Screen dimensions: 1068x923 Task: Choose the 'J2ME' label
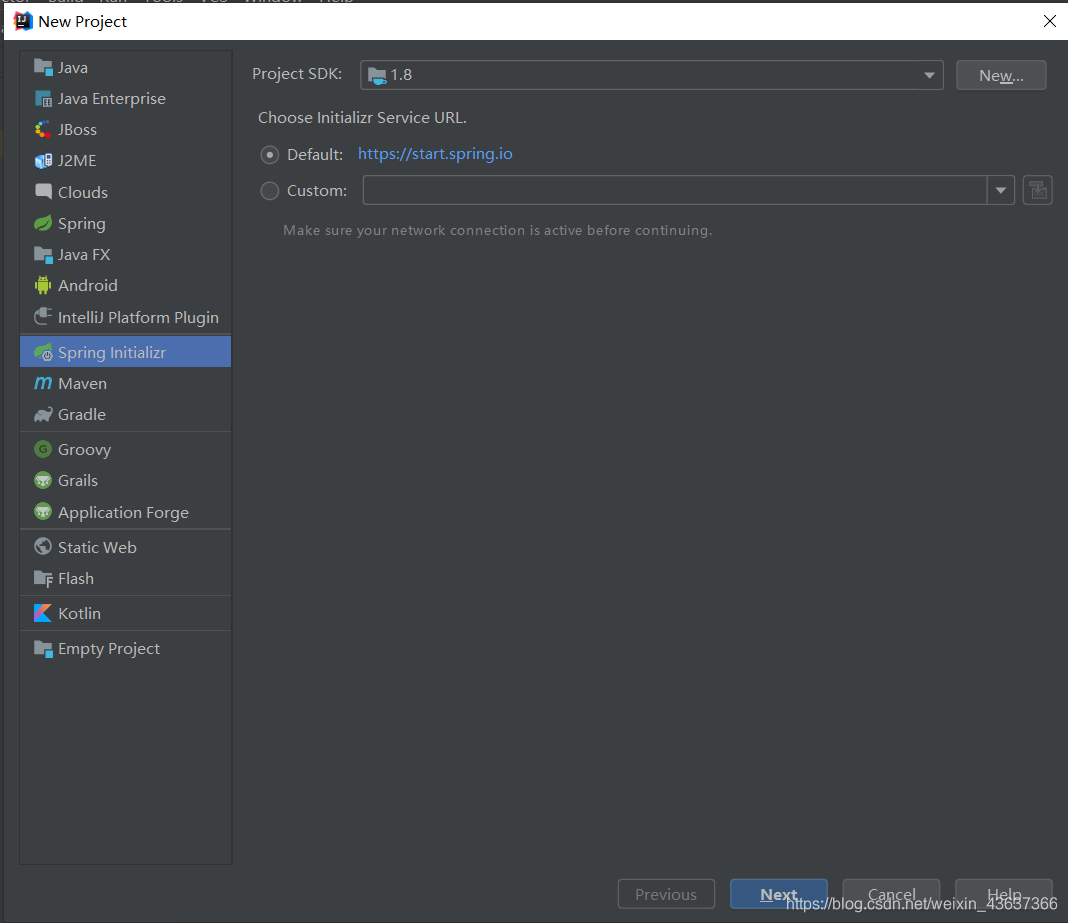[77, 161]
